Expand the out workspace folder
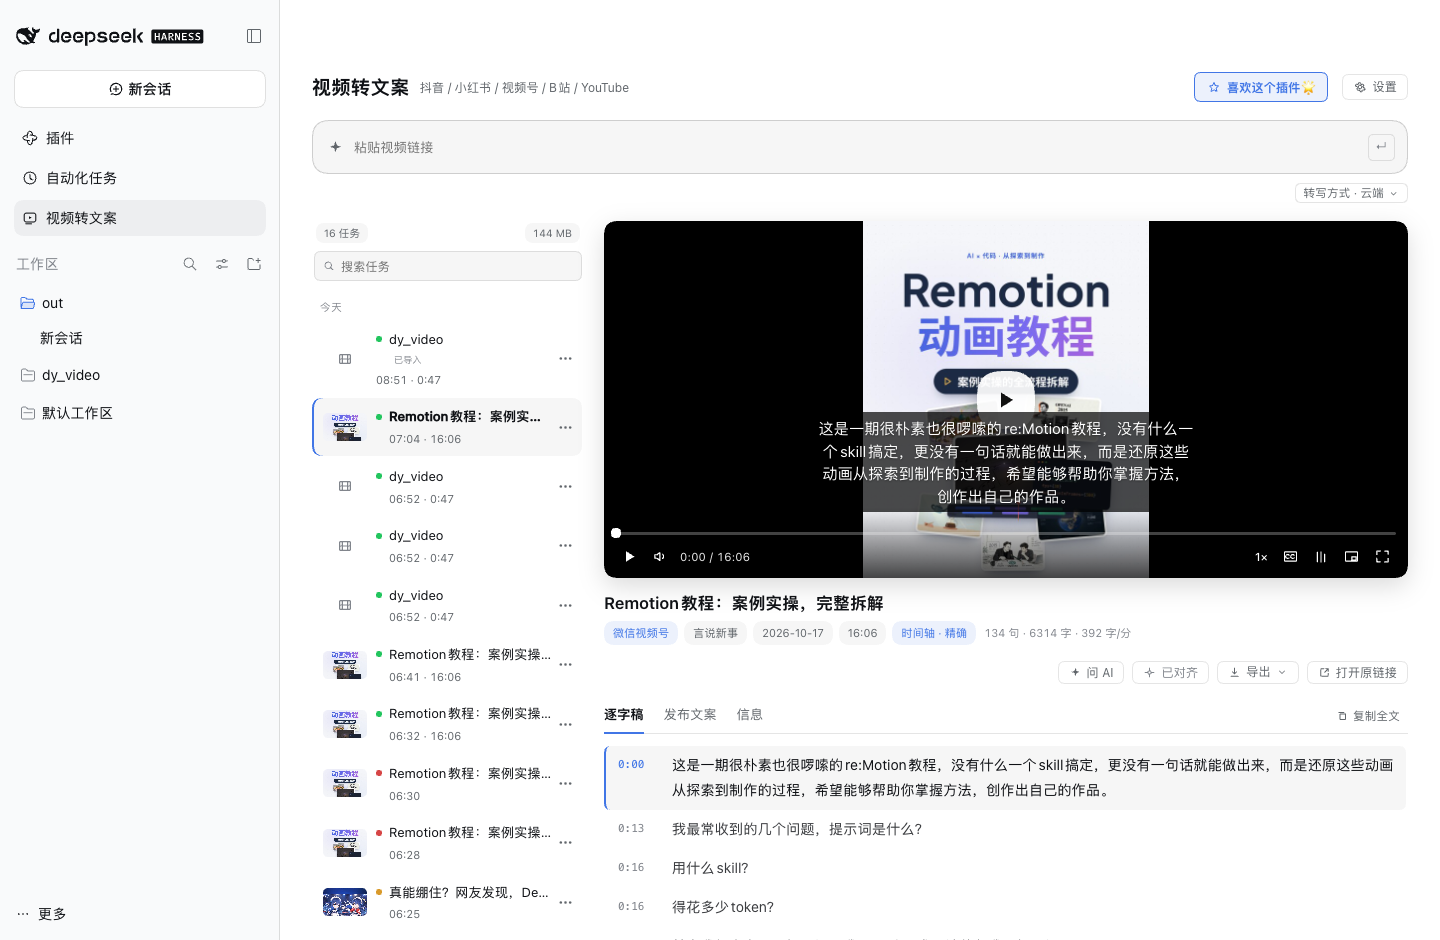Screen dimensions: 1440x940 click(x=140, y=303)
